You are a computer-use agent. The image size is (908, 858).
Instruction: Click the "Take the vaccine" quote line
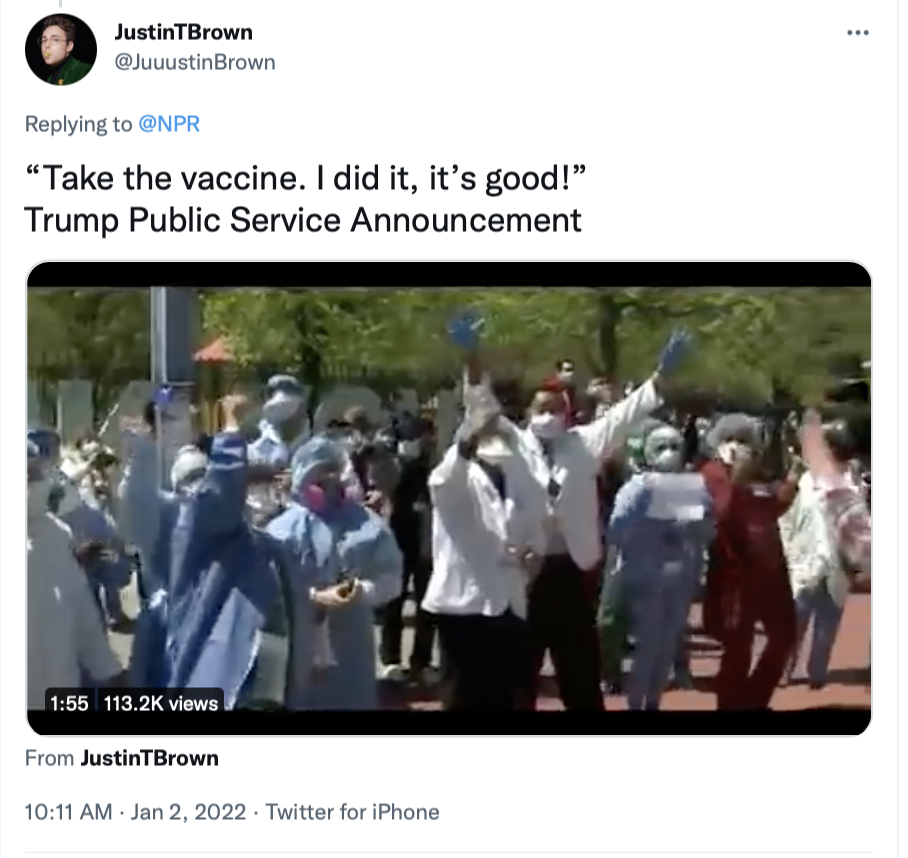(305, 178)
